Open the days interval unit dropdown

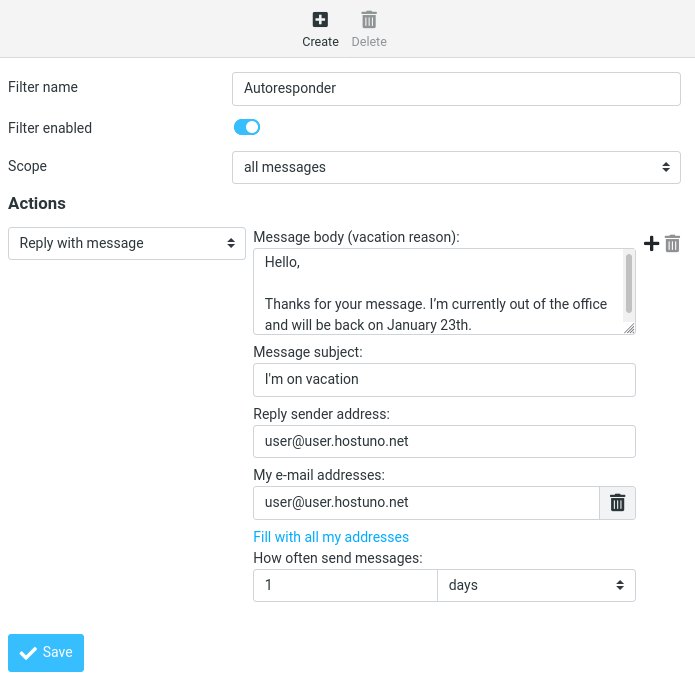coord(536,585)
